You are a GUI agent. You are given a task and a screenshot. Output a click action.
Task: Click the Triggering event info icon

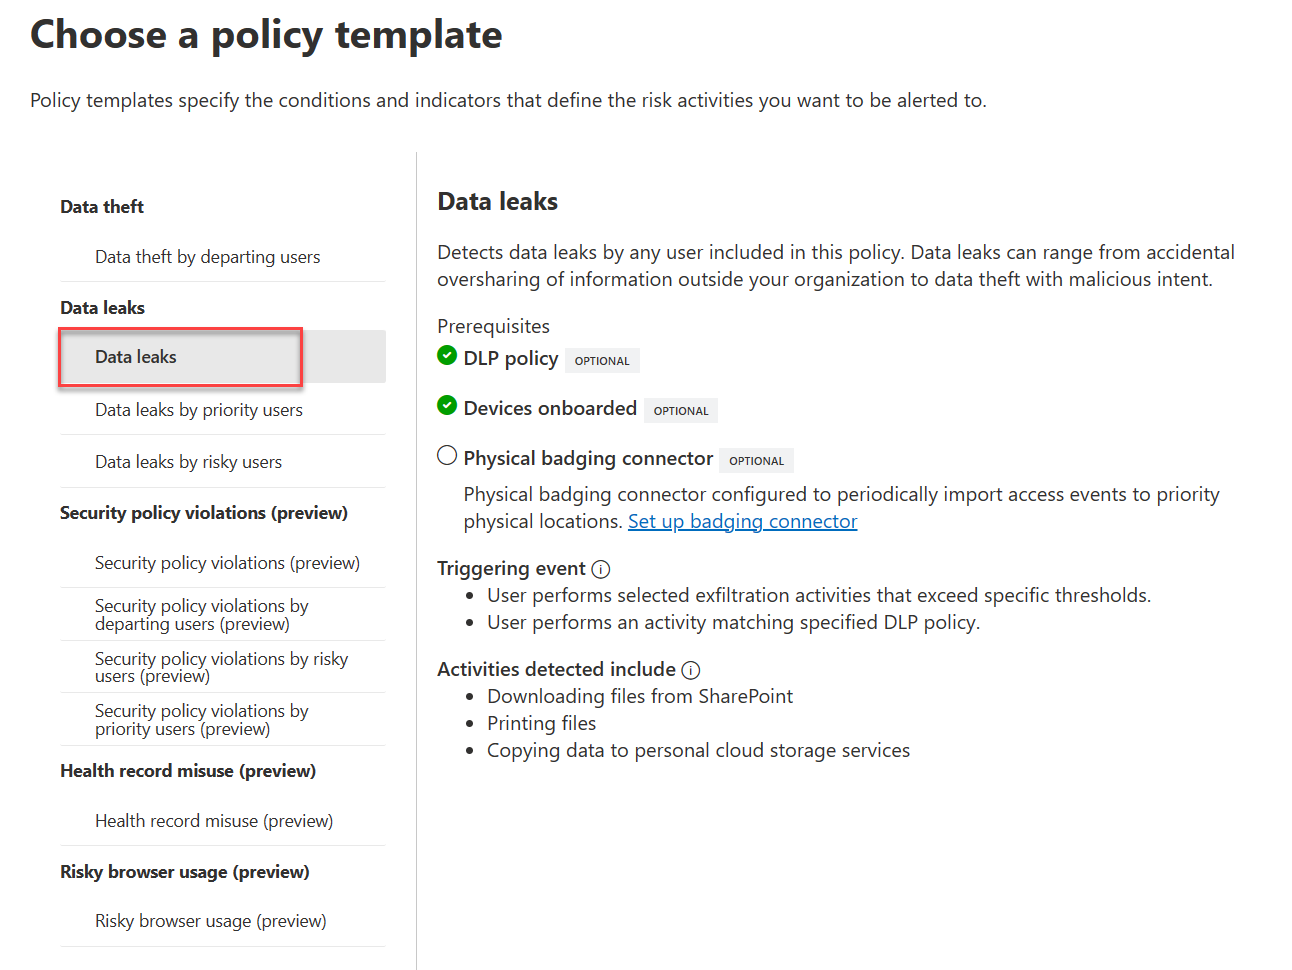601,570
